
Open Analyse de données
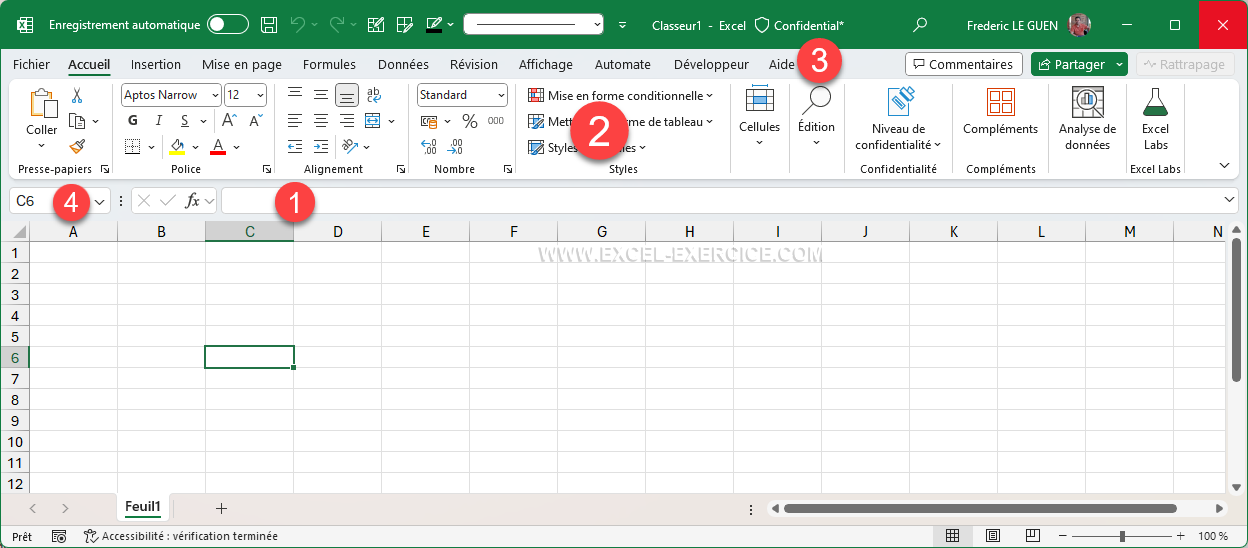(1088, 118)
